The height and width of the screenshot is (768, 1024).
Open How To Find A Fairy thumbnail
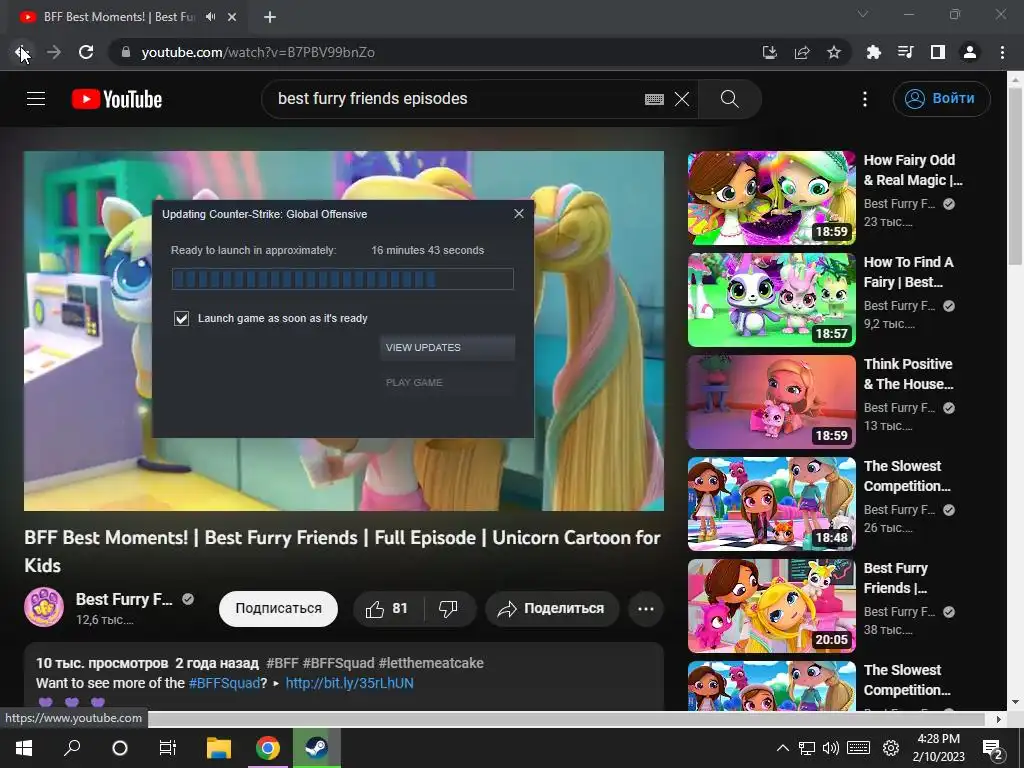(771, 300)
